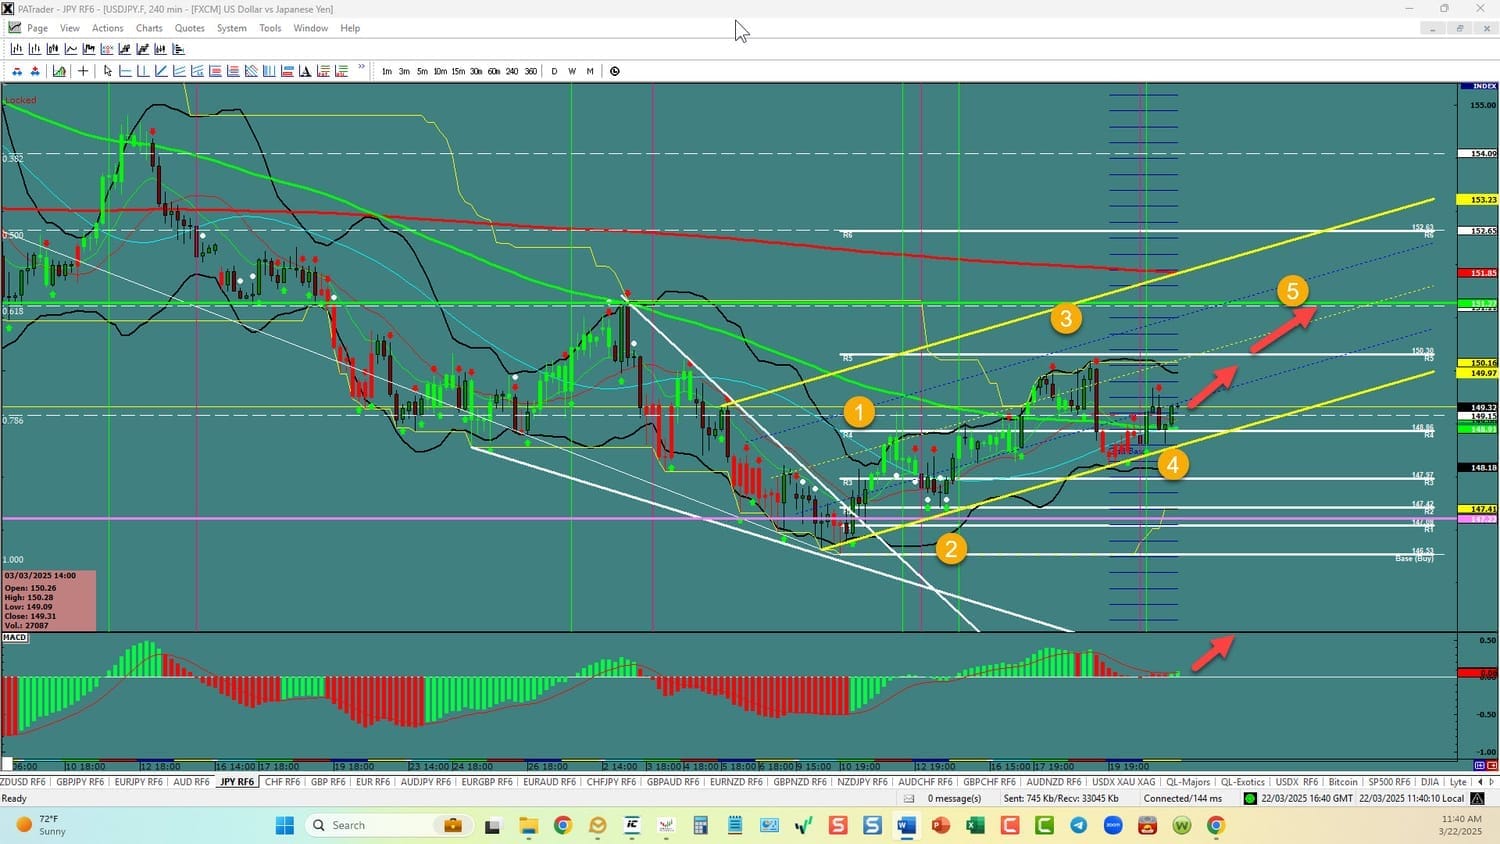Open the Charts menu
This screenshot has width=1500, height=844.
click(x=149, y=28)
